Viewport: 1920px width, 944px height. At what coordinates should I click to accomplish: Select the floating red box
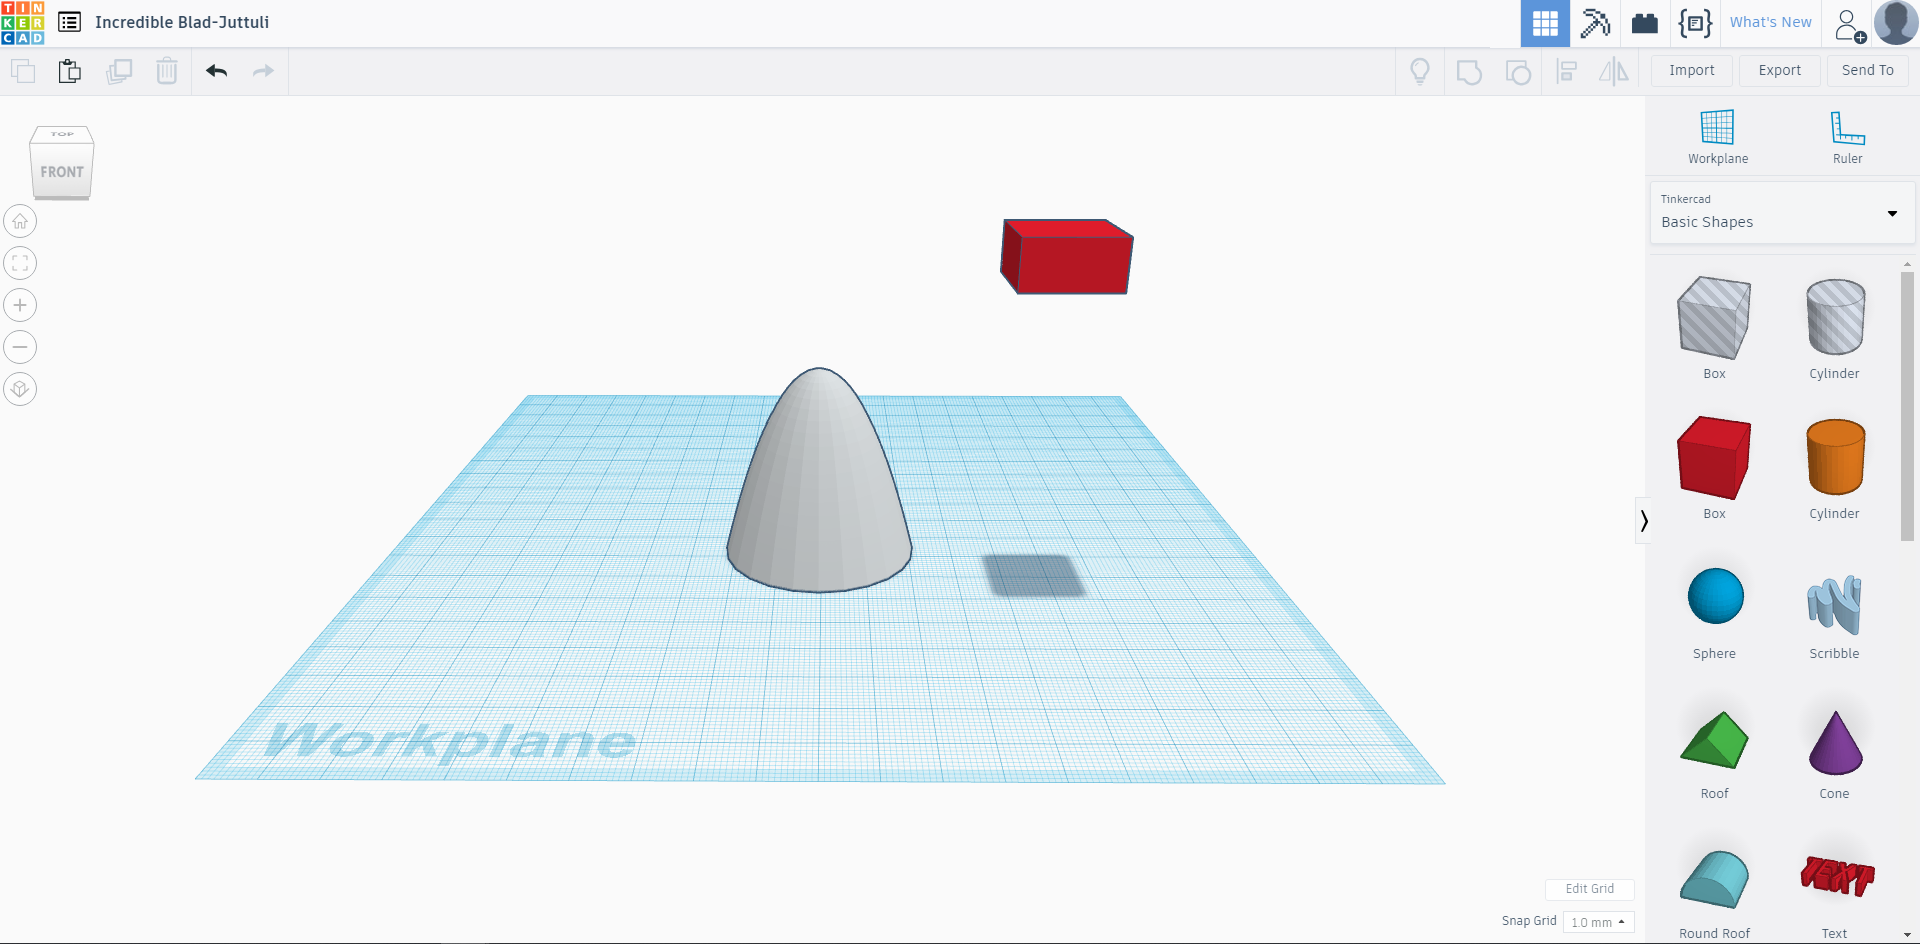(1067, 257)
